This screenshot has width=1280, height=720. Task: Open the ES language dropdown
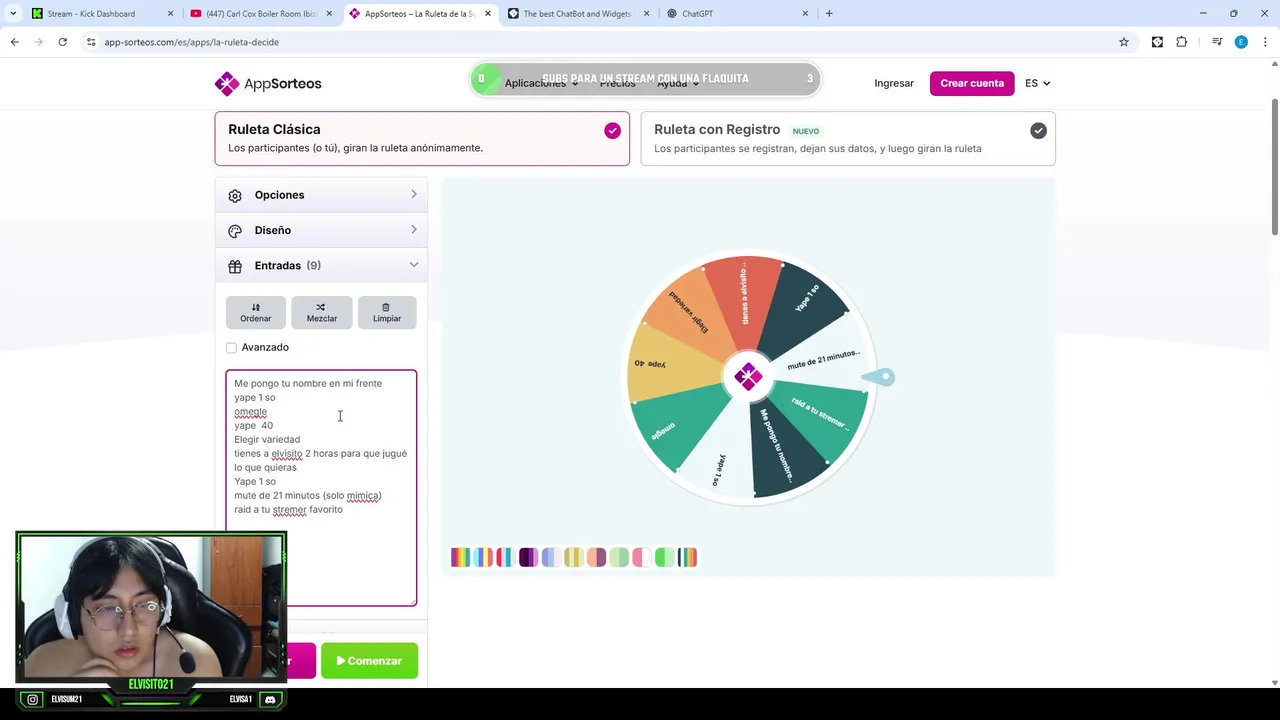(1037, 83)
